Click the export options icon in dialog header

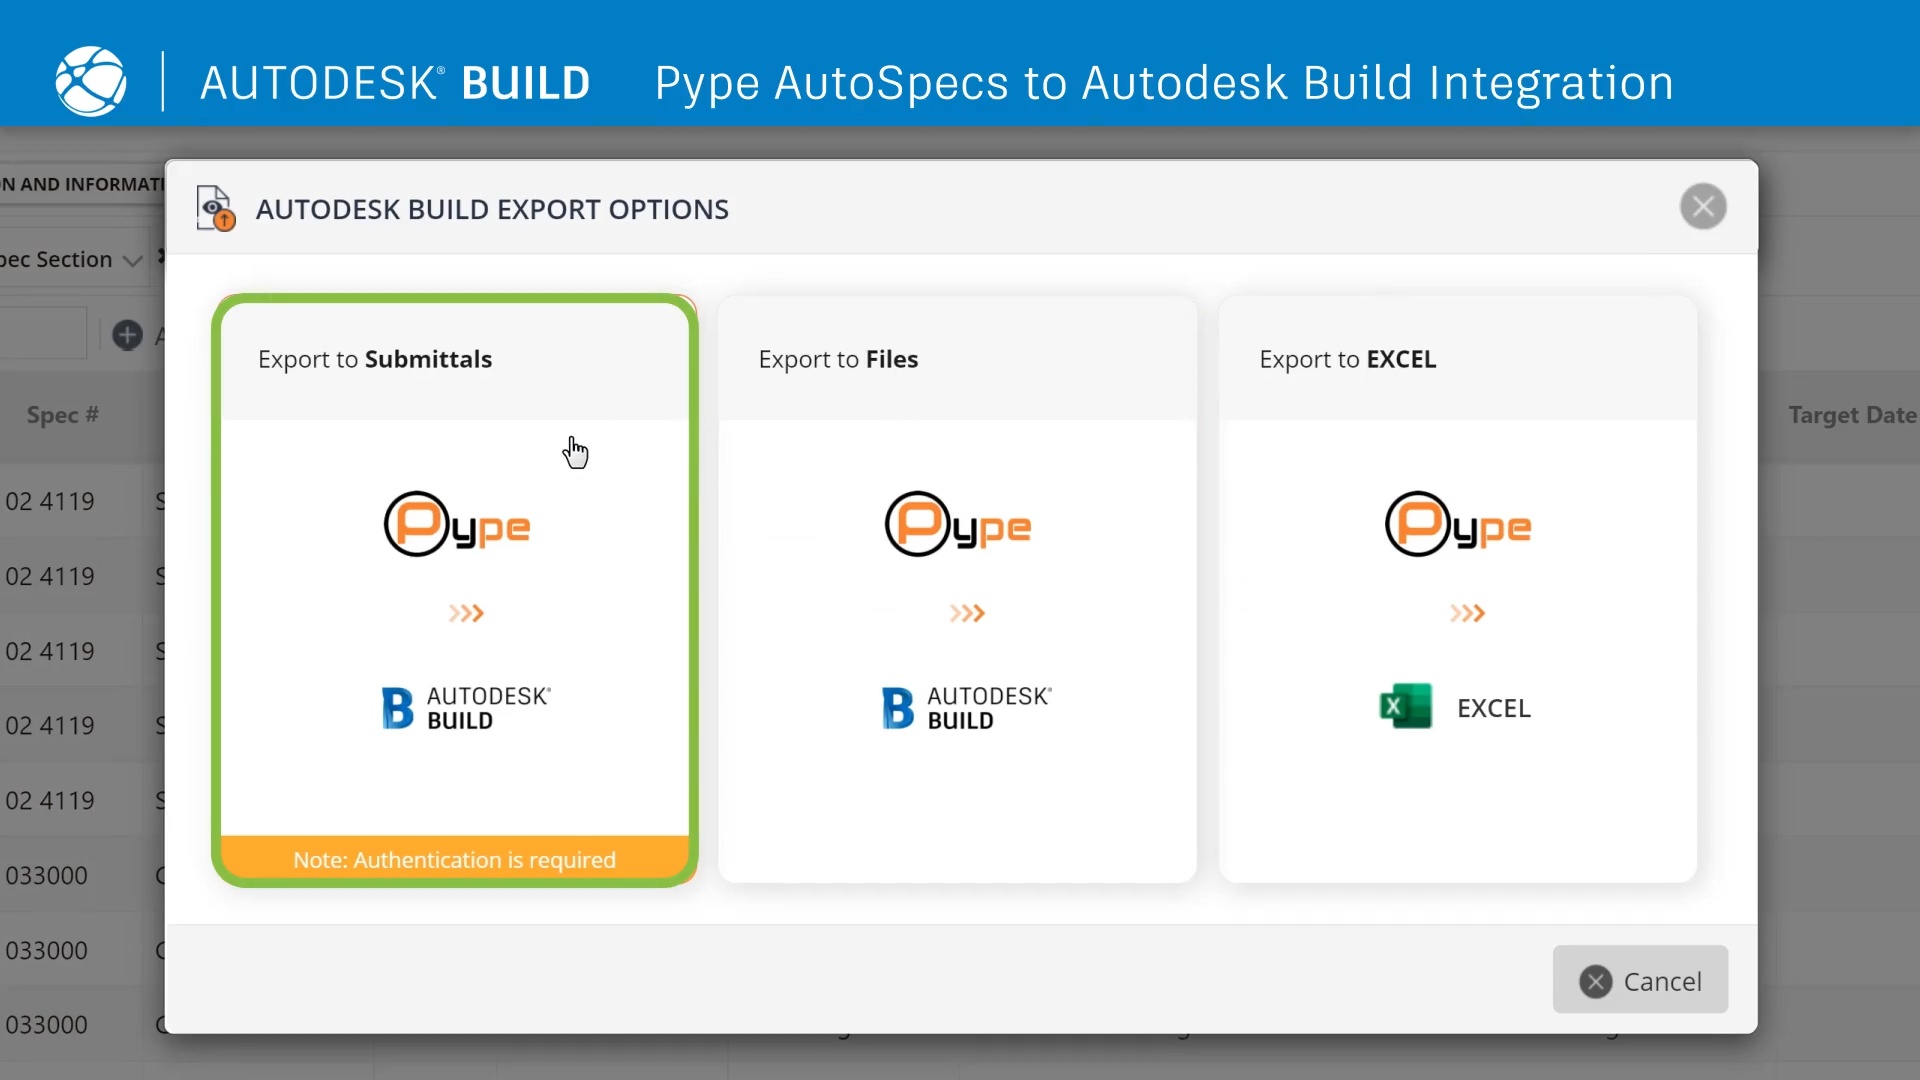216,208
